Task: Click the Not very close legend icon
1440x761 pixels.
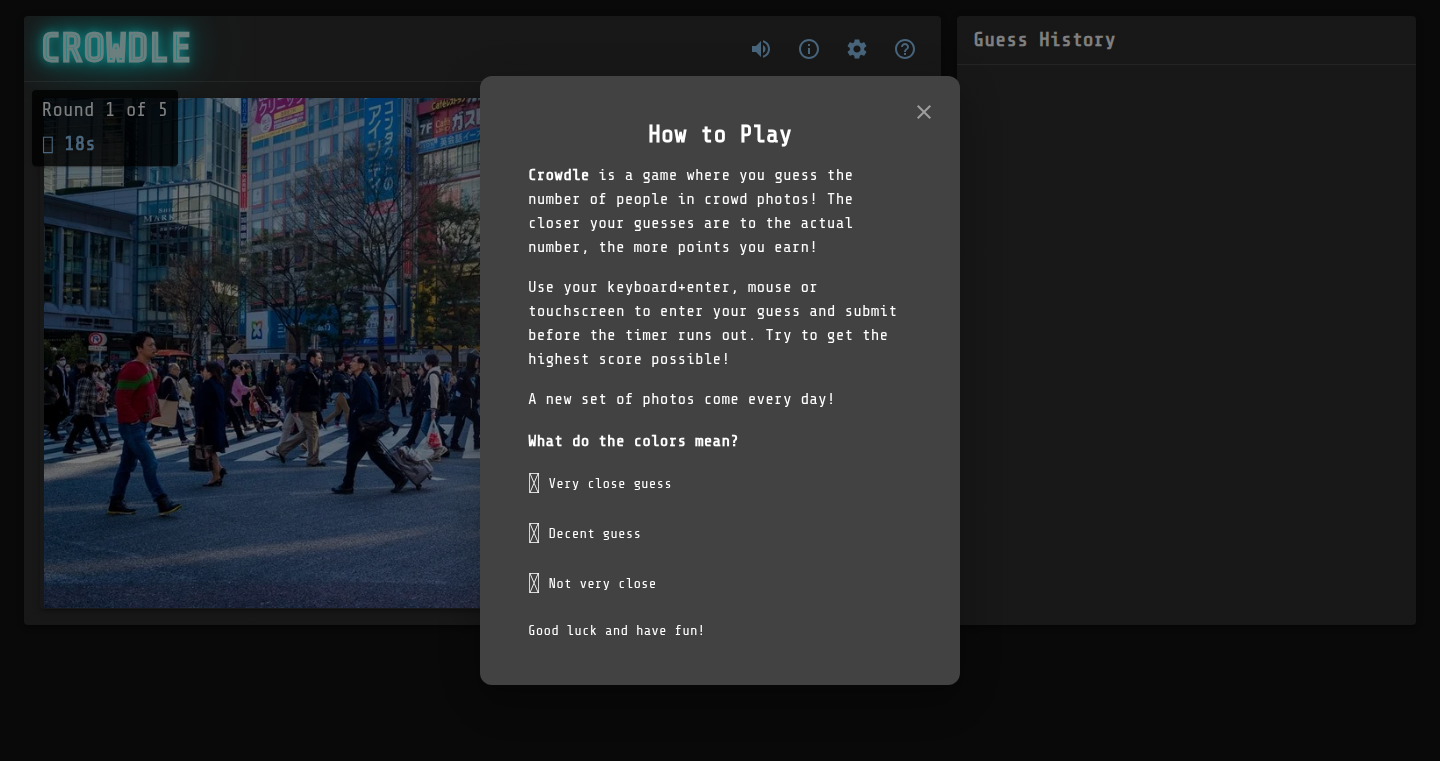Action: point(534,583)
